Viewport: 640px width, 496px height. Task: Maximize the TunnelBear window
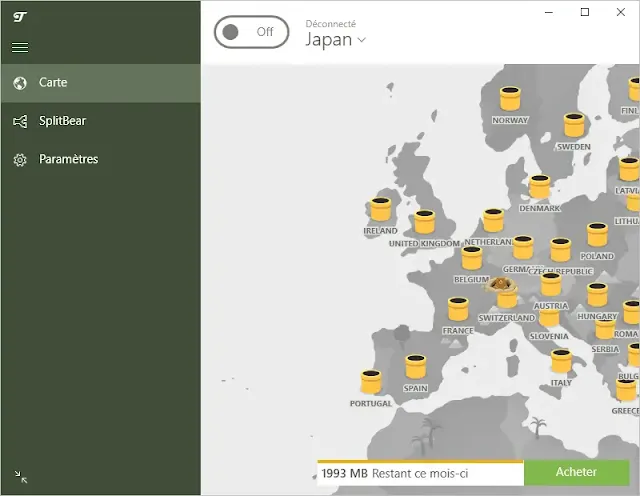coord(584,12)
